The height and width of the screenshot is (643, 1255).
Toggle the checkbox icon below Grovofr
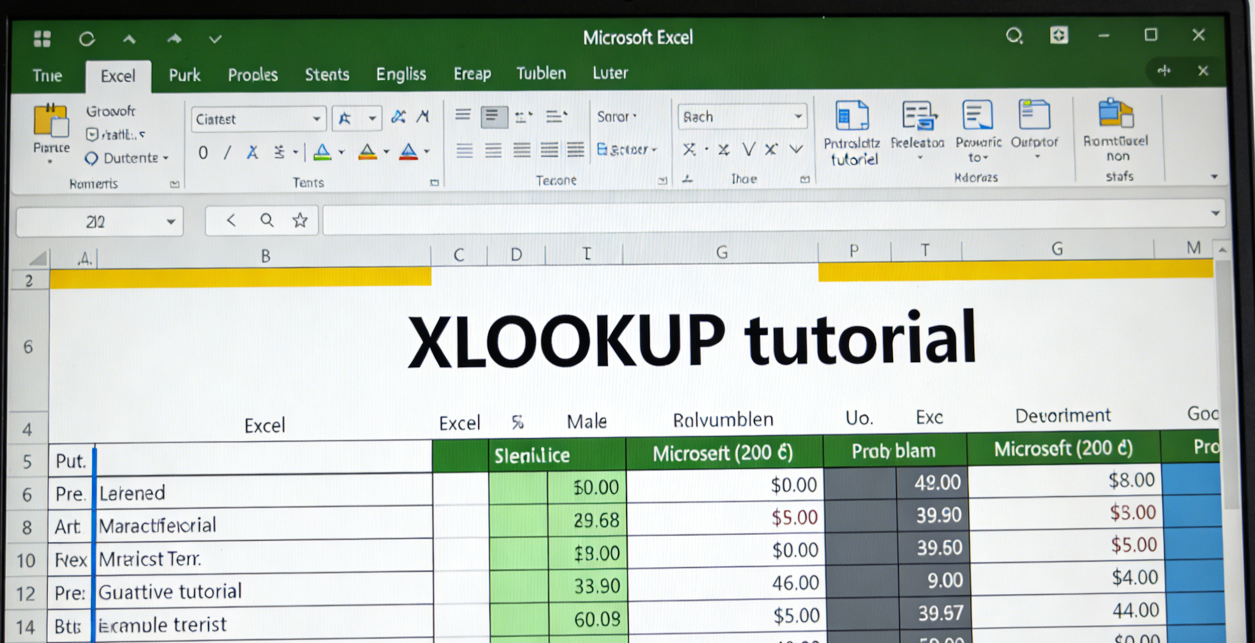tap(92, 134)
